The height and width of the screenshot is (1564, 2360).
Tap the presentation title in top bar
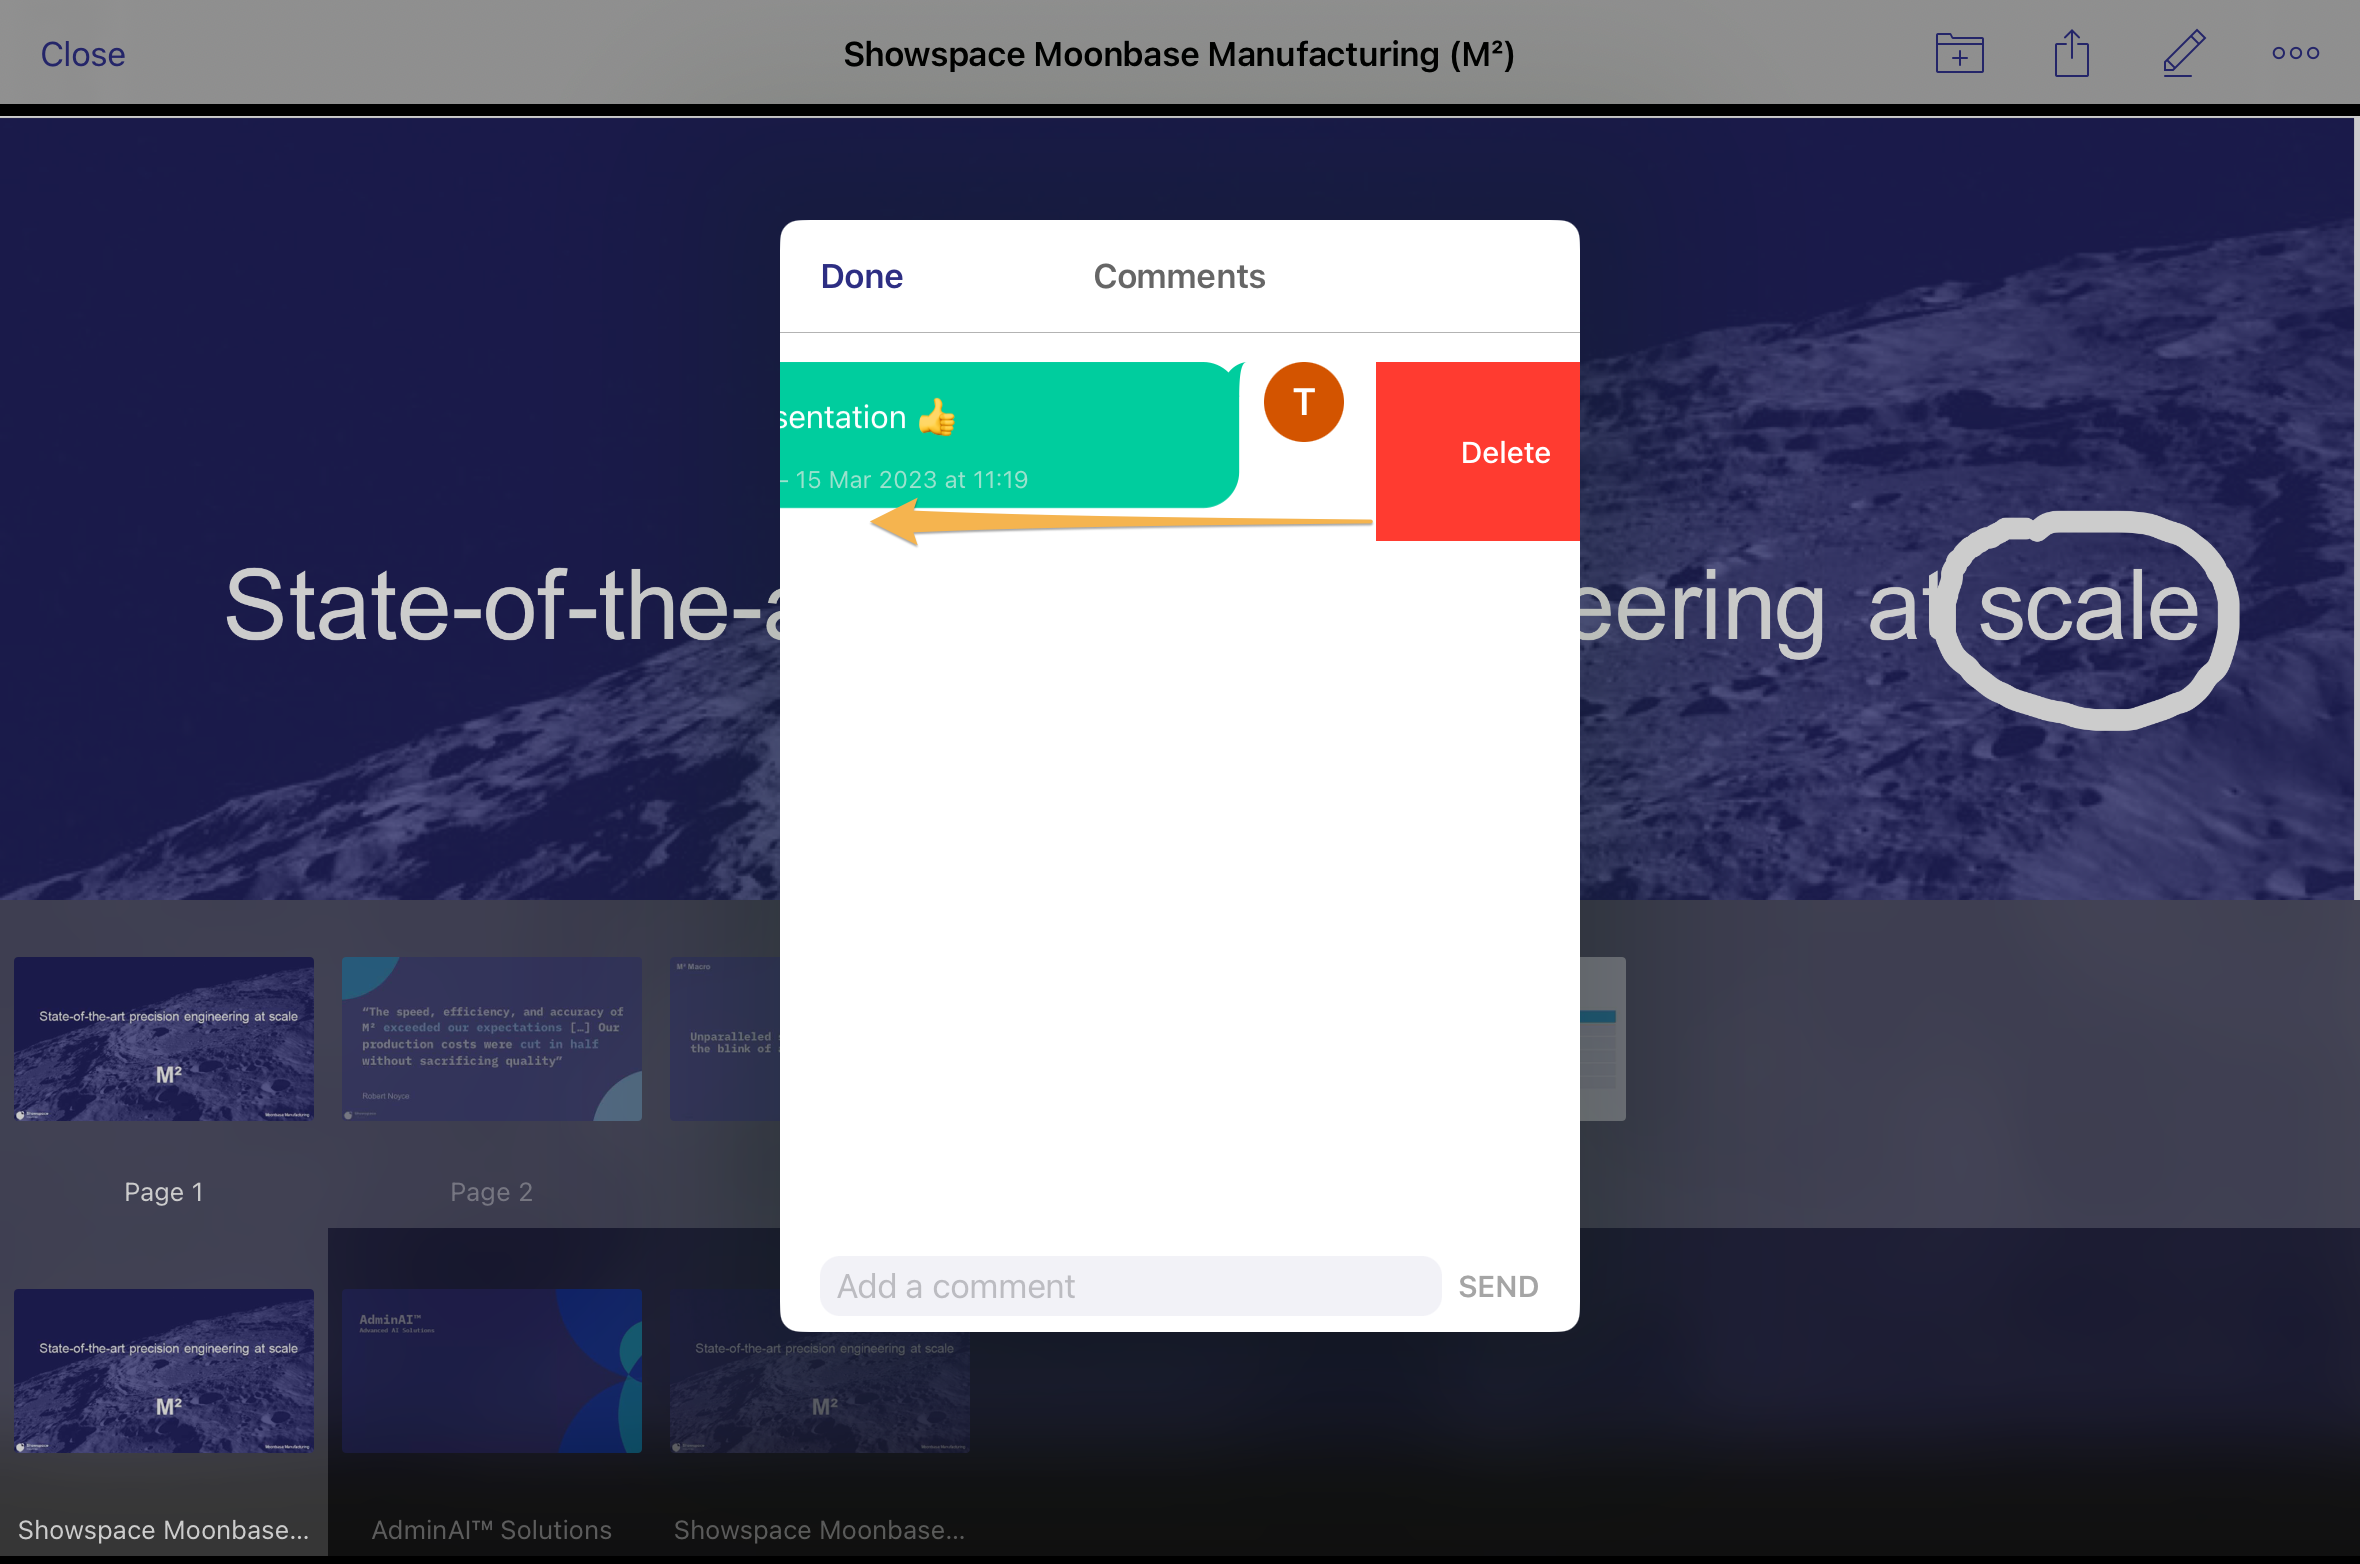(x=1179, y=54)
